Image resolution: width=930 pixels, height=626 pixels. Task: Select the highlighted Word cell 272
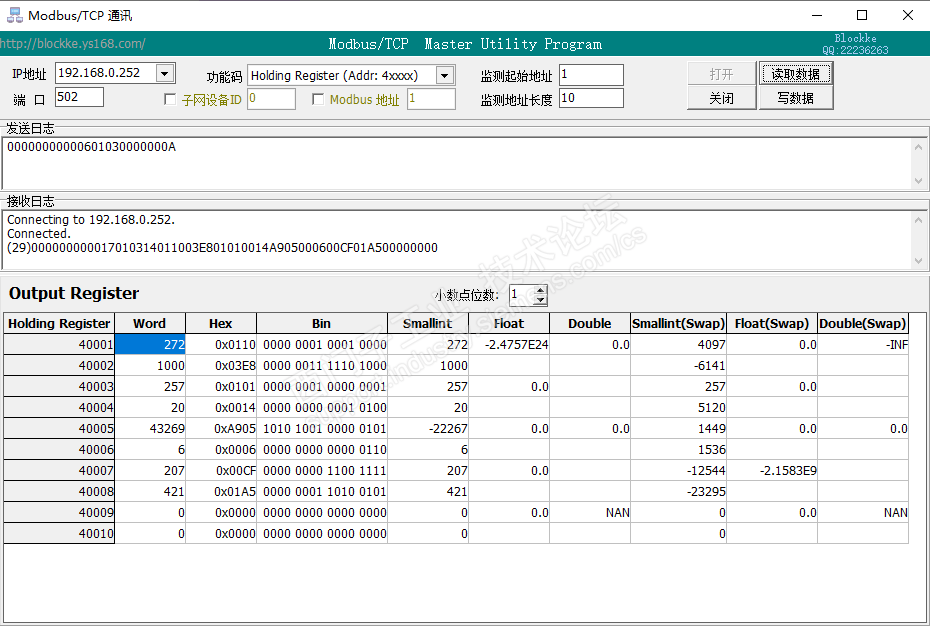(x=150, y=345)
